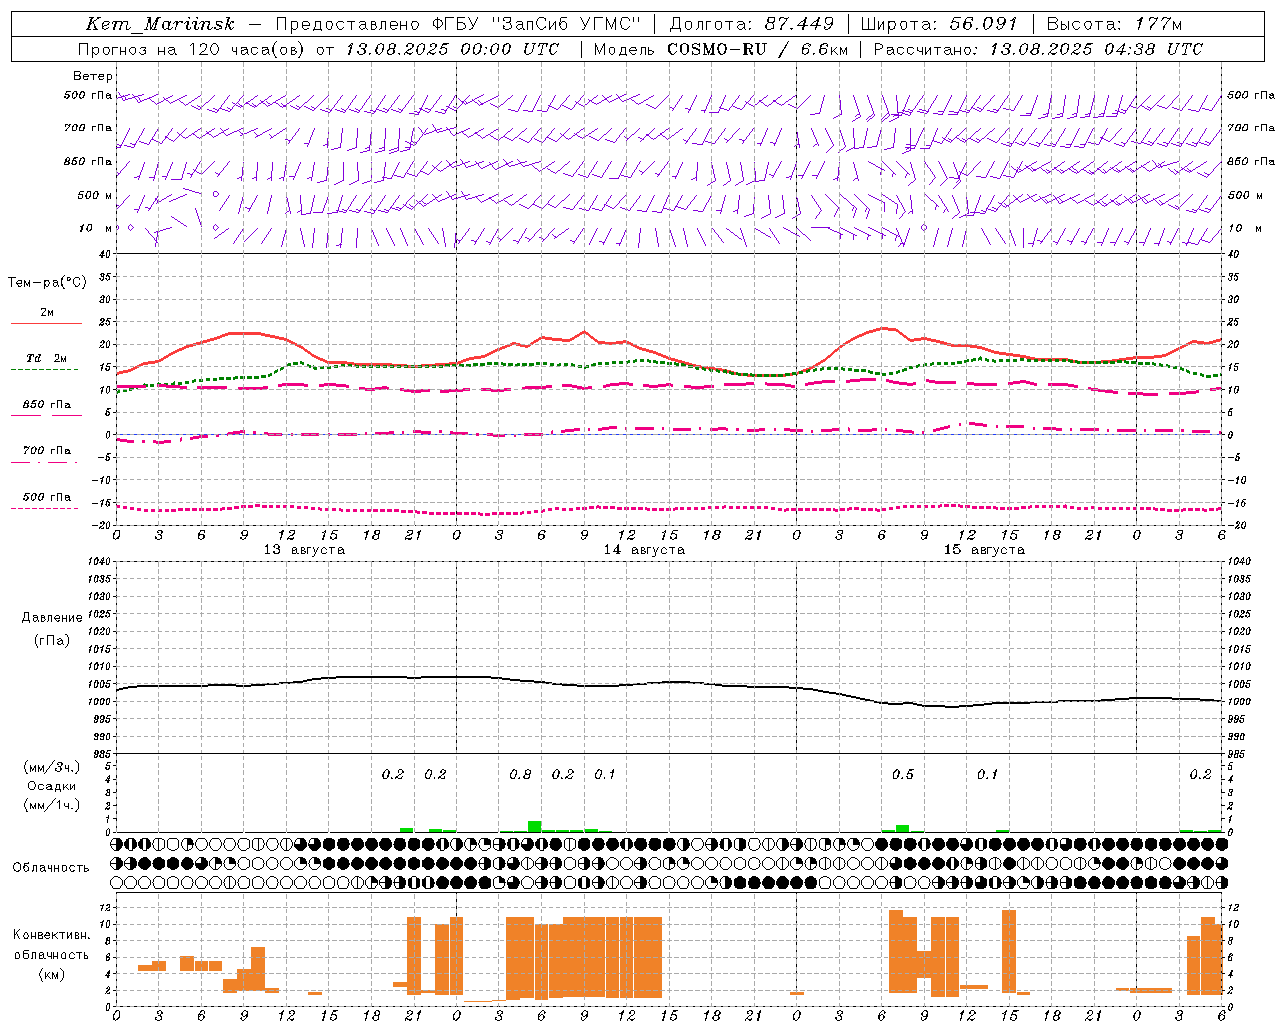The width and height of the screenshot is (1280, 1024).
Task: Click the left 700 гПа wind level label
Action: 88,128
